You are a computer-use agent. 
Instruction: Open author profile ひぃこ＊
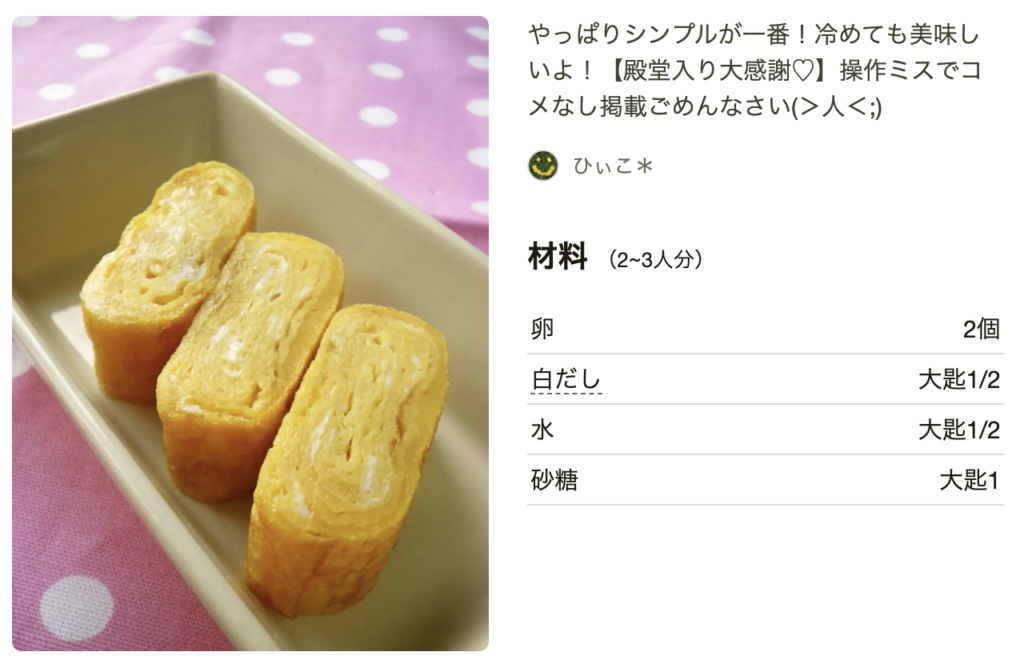[x=613, y=167]
